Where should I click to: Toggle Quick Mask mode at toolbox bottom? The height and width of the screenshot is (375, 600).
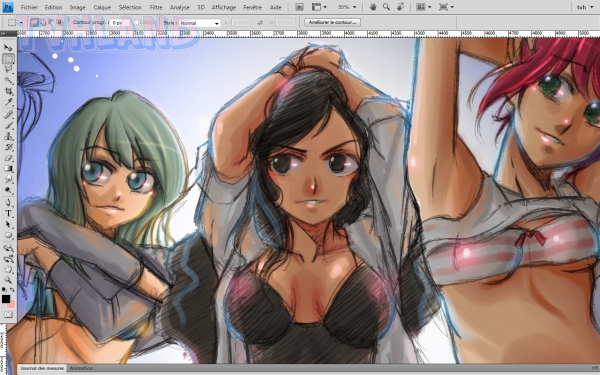tap(8, 315)
